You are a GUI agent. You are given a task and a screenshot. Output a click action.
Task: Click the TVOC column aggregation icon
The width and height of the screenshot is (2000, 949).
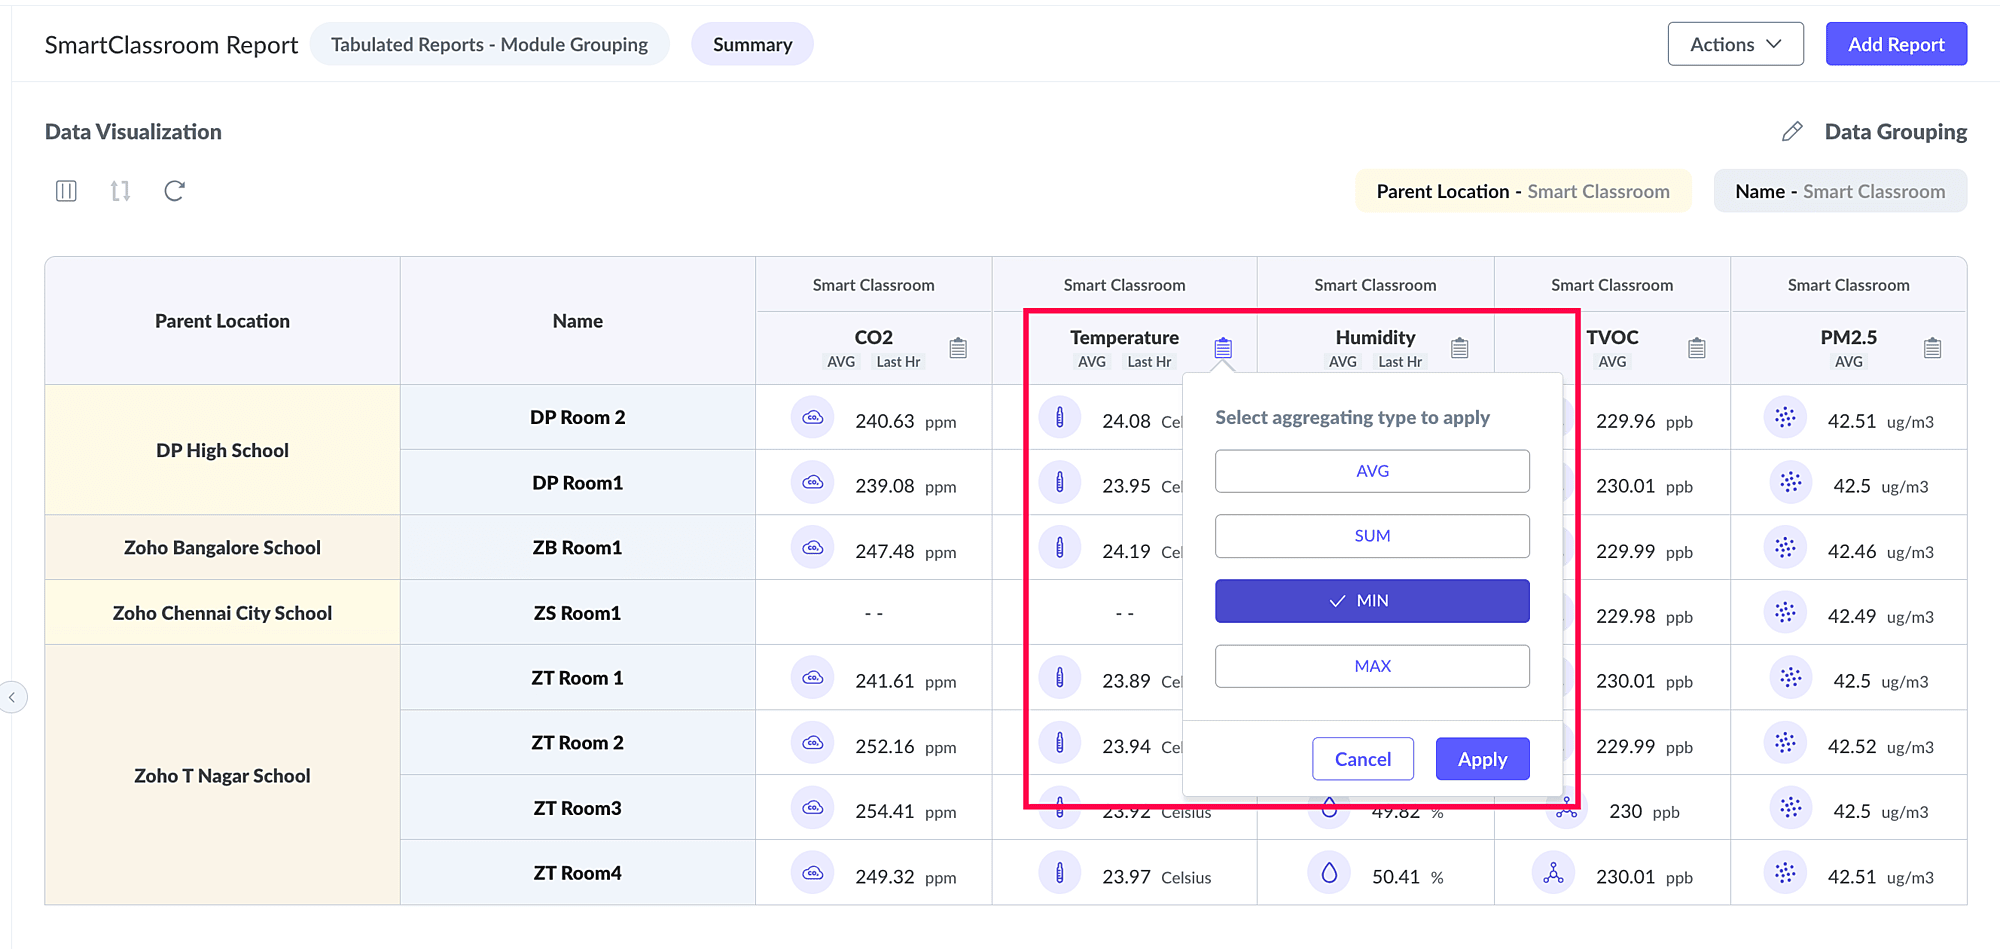coord(1696,348)
